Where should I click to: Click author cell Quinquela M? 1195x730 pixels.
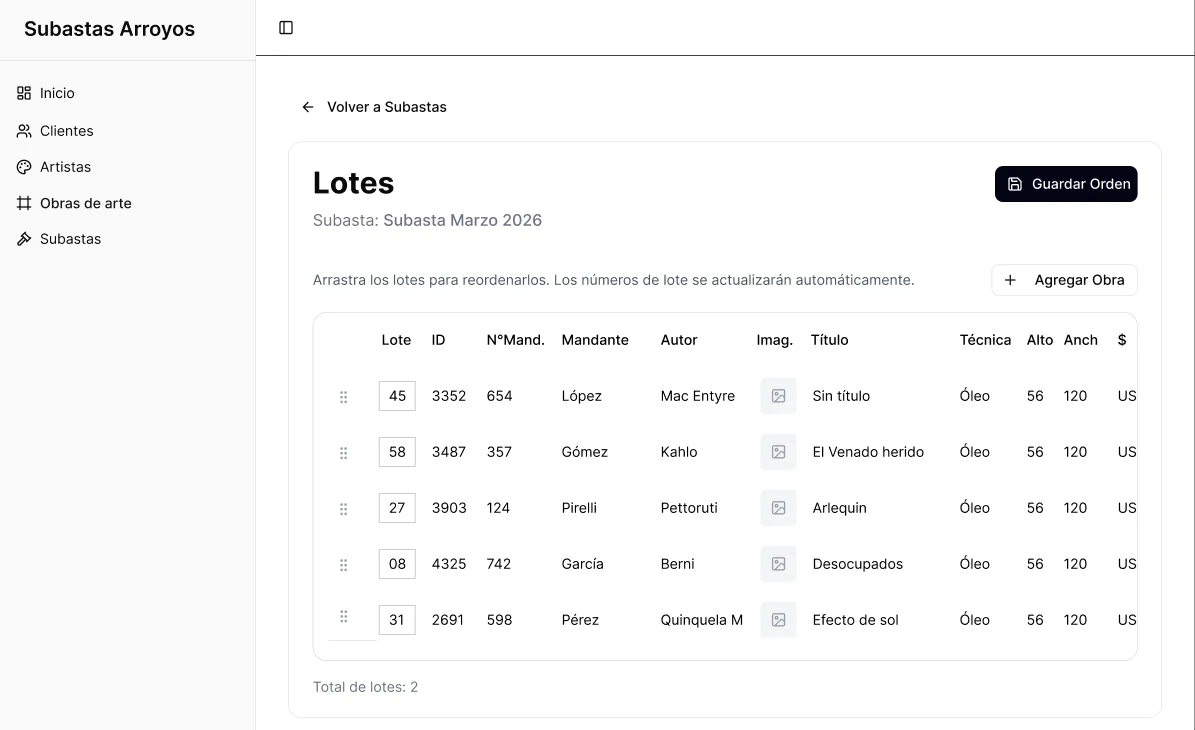[702, 620]
